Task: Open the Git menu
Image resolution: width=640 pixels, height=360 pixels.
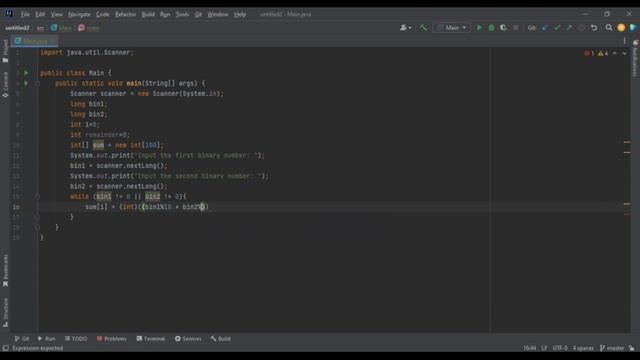Action: tap(198, 14)
